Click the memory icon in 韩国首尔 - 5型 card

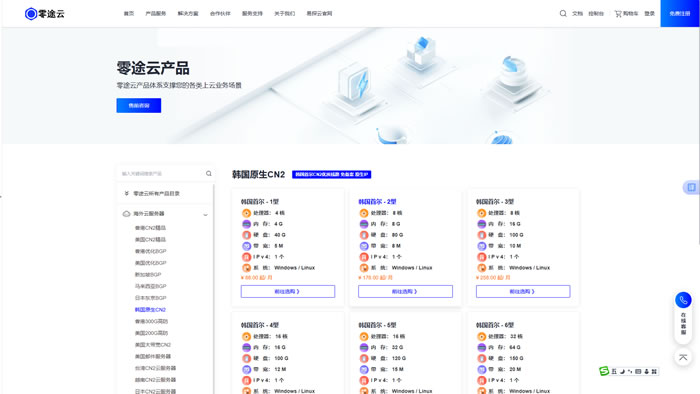(364, 347)
